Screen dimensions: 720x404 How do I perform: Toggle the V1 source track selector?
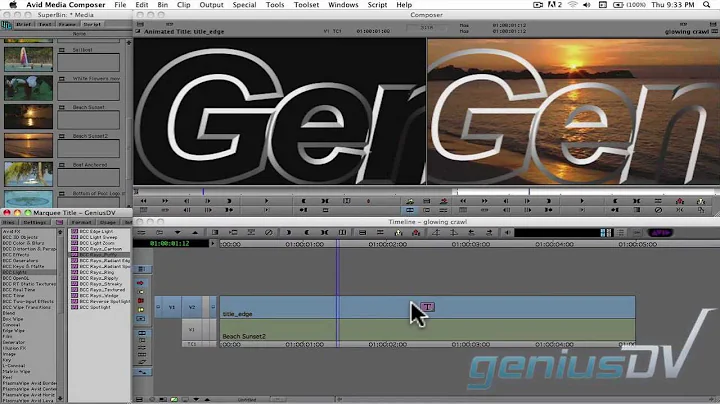point(172,307)
